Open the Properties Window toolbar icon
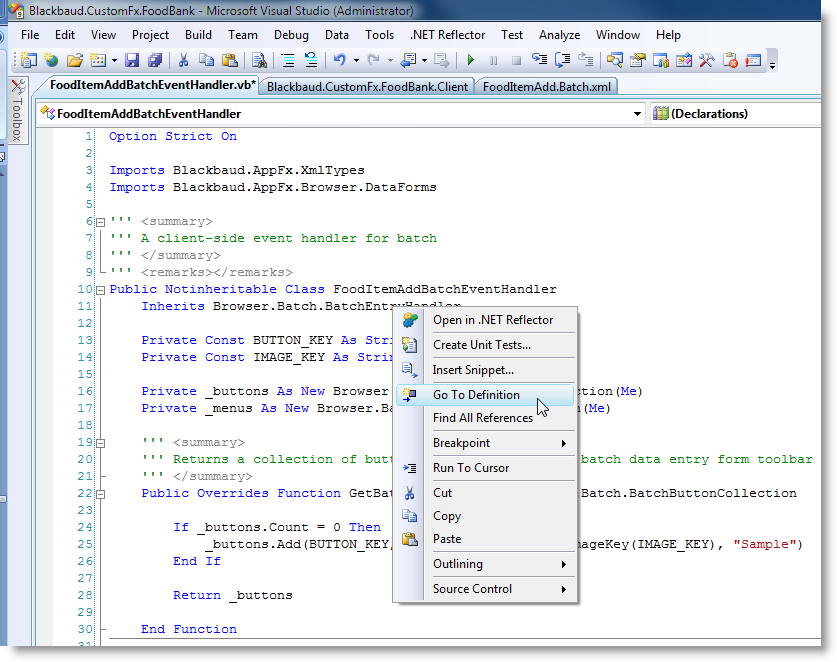837x662 pixels. coord(637,60)
